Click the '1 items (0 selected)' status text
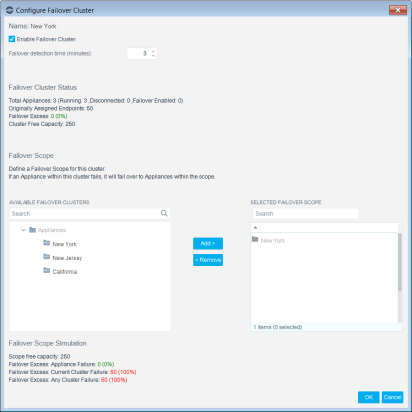412x412 pixels. pyautogui.click(x=278, y=327)
